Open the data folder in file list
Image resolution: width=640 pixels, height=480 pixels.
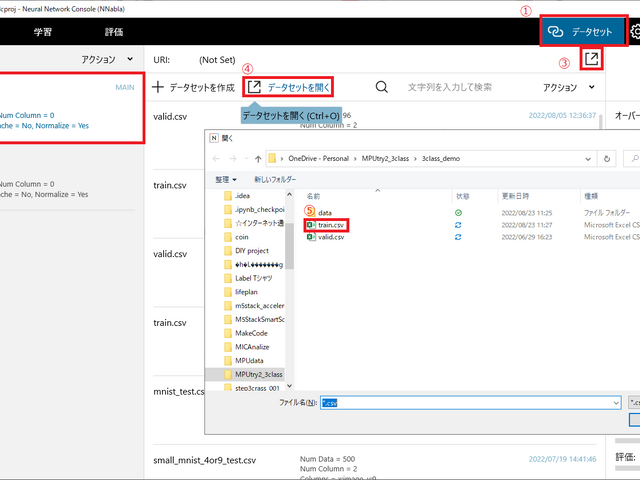tap(325, 213)
